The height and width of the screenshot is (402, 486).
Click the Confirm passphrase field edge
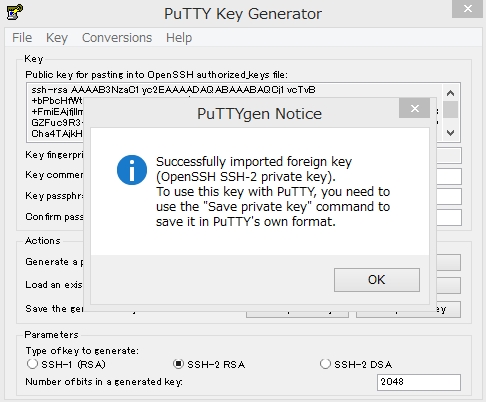tap(449, 217)
